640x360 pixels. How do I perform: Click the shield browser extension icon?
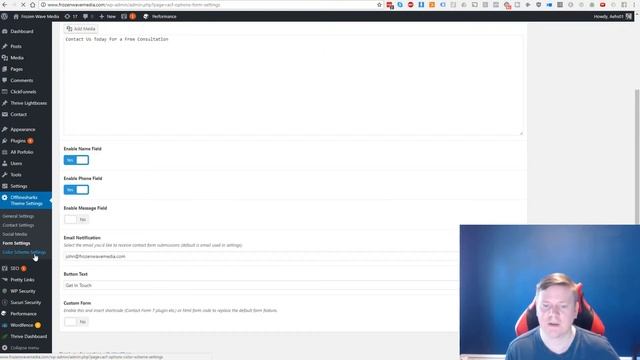[x=538, y=5]
